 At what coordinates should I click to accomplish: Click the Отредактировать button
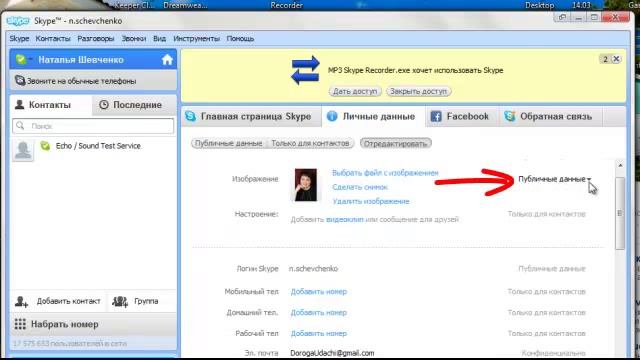pos(396,143)
